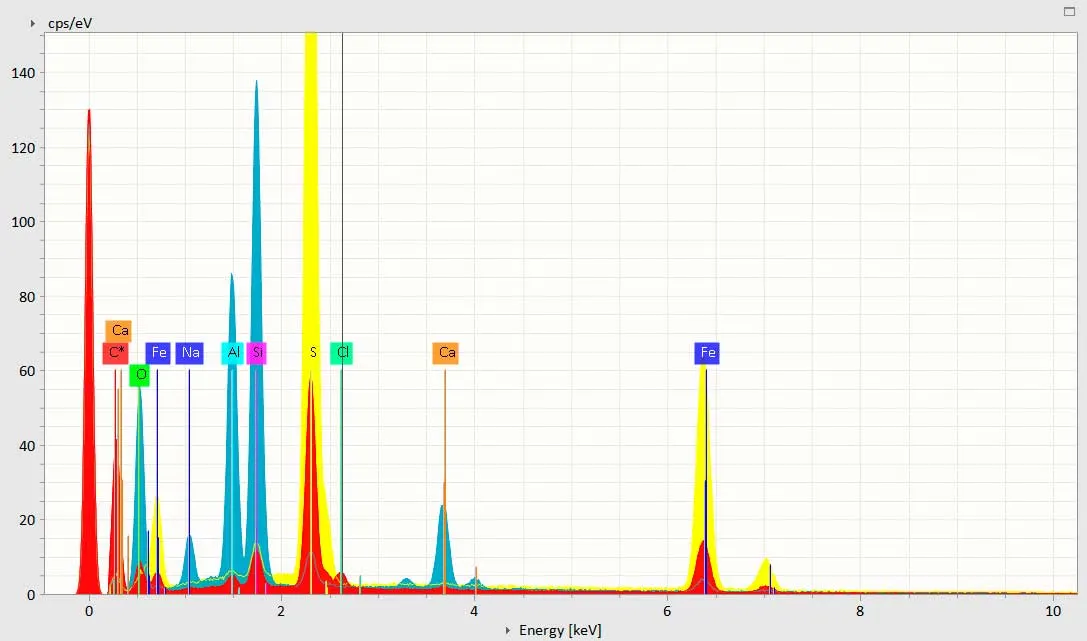
Task: Select the green O element marker
Action: click(x=140, y=375)
